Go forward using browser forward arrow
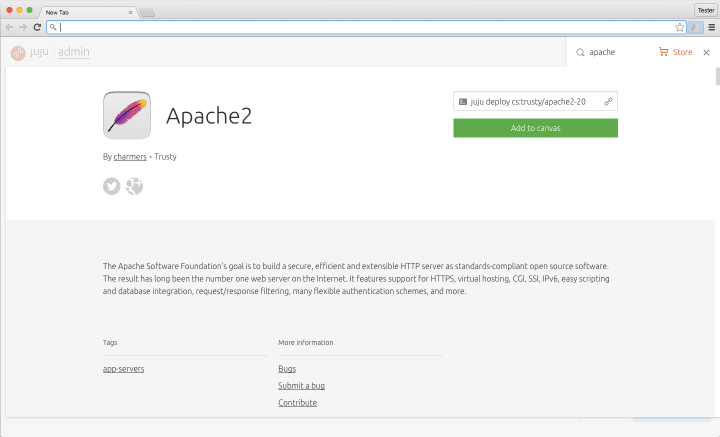Screen dimensions: 720x437 tap(23, 28)
